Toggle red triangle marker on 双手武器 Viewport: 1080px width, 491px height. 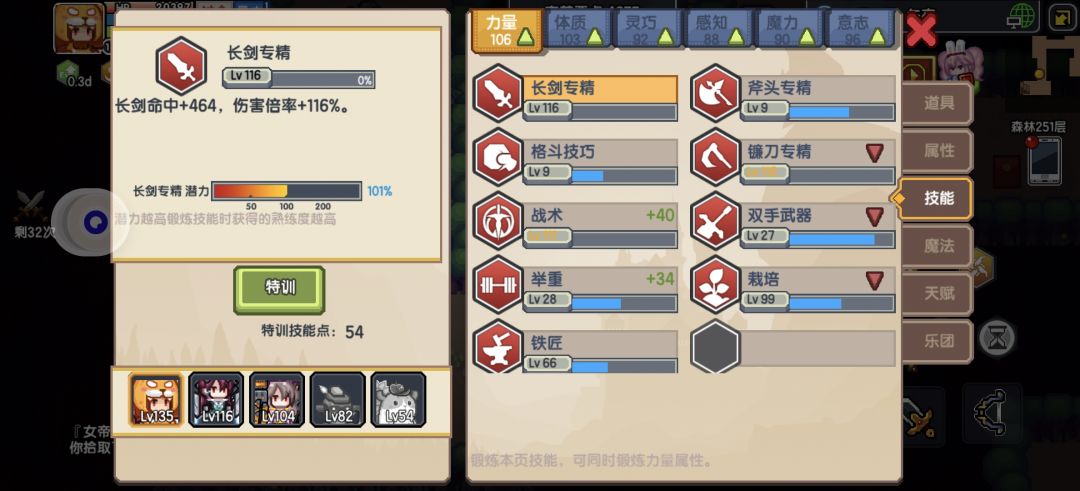tap(875, 217)
